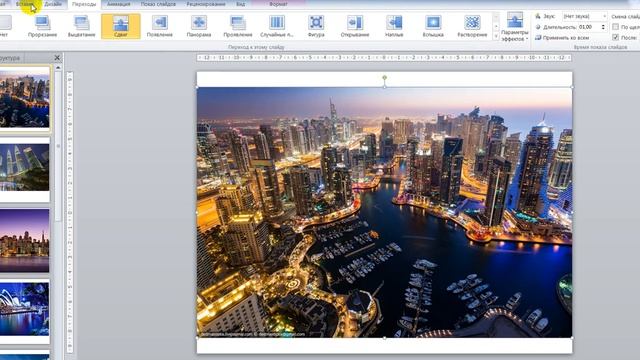Select the Sydney Opera House slide thumbnail
This screenshot has height=360, width=640.
point(24,311)
